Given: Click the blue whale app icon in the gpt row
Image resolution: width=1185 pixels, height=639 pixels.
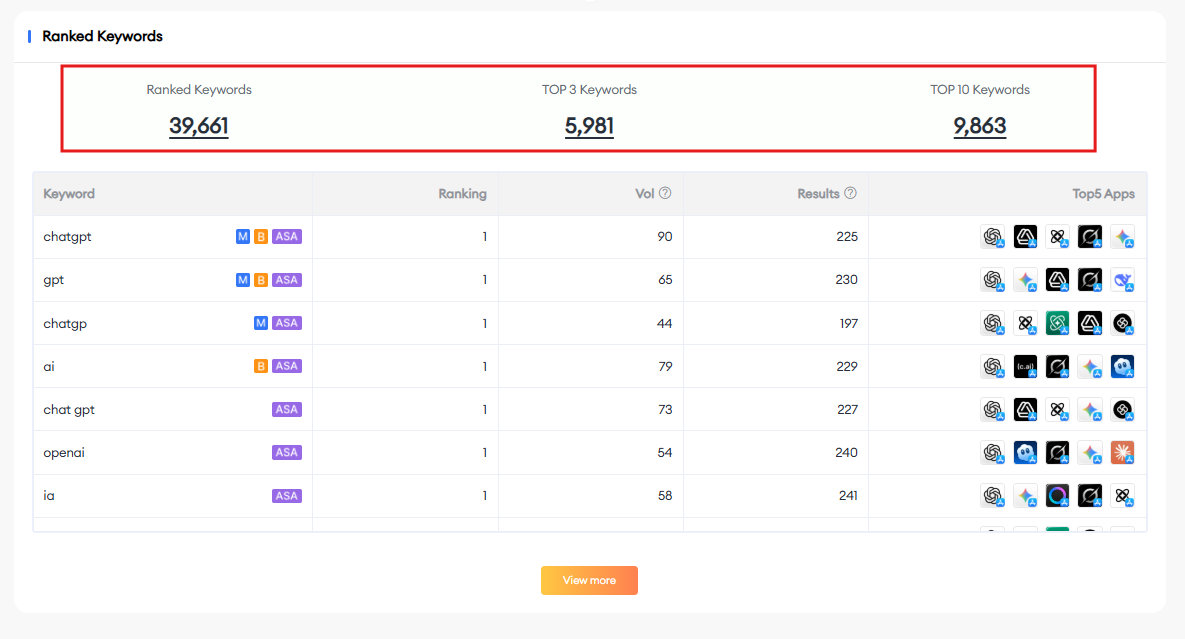Looking at the screenshot, I should click(1122, 280).
